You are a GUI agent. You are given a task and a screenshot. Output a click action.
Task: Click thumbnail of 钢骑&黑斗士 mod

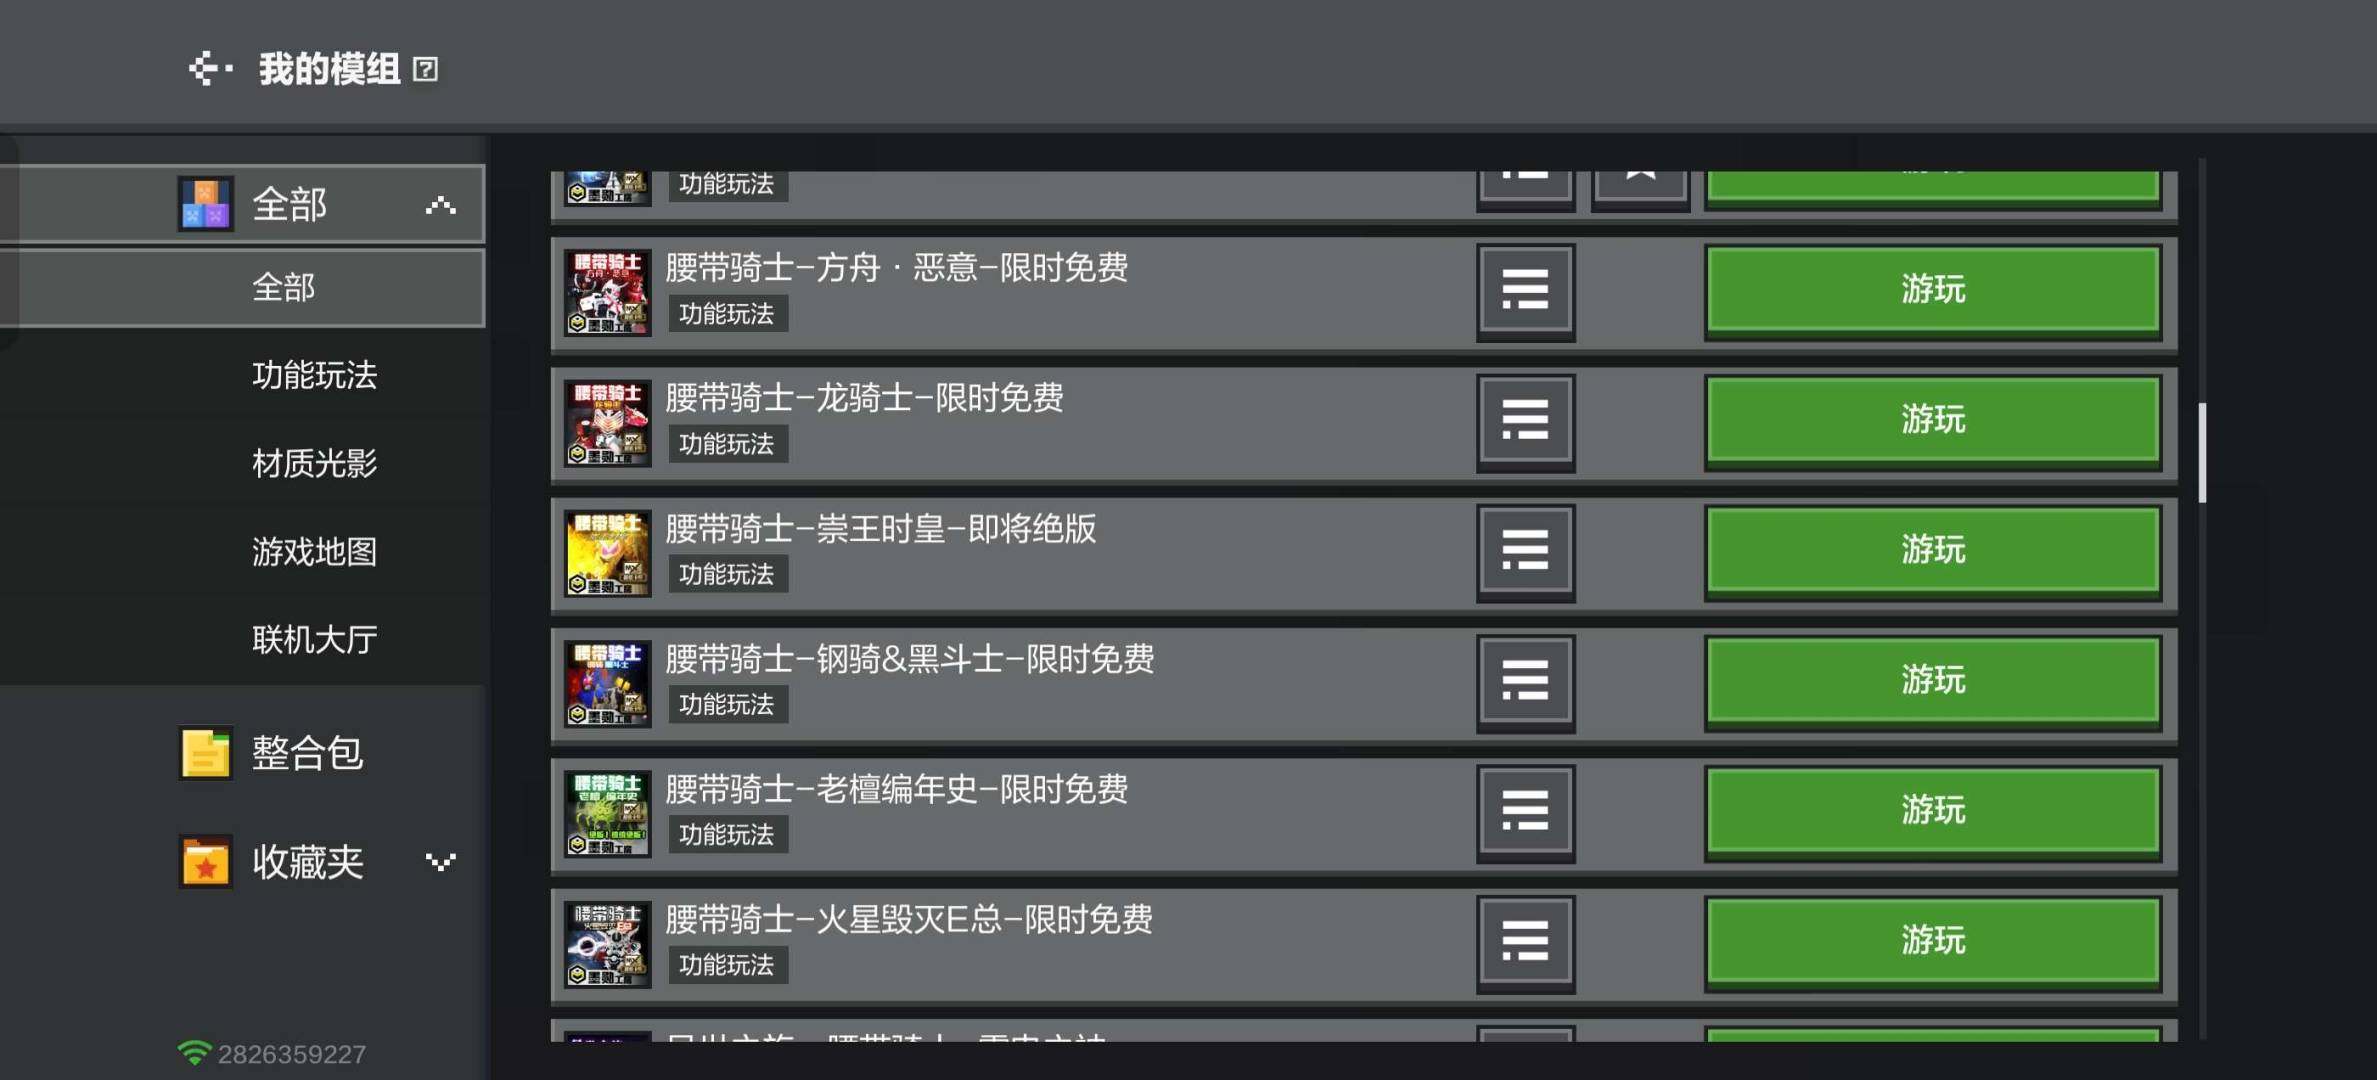607,683
